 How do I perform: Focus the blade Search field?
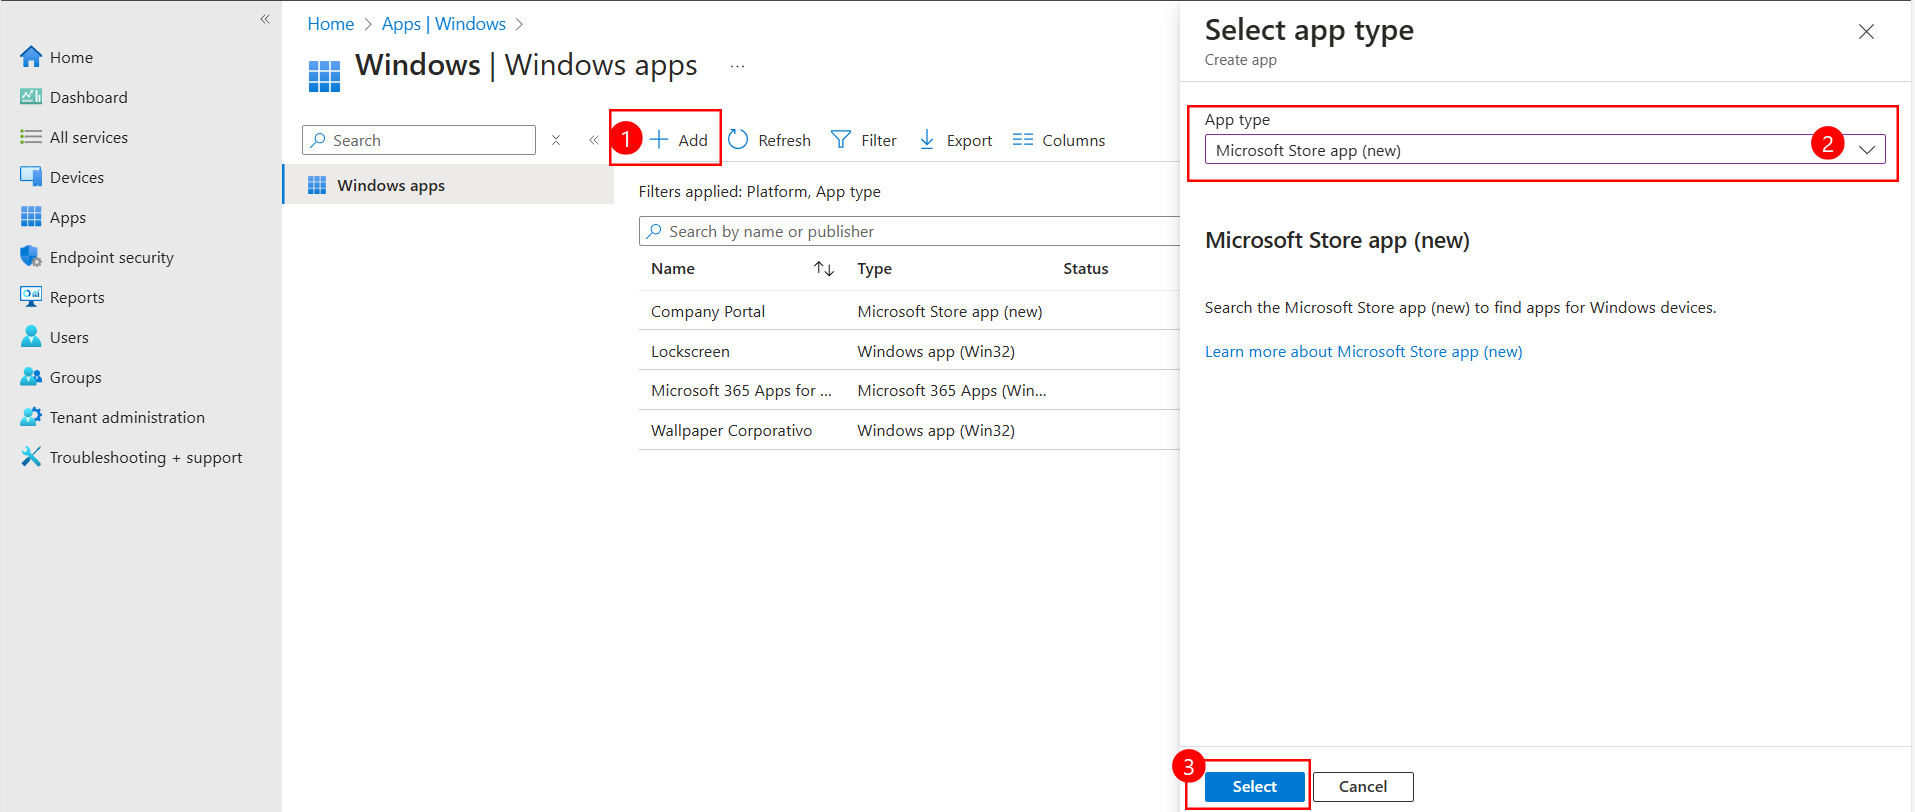pos(419,140)
